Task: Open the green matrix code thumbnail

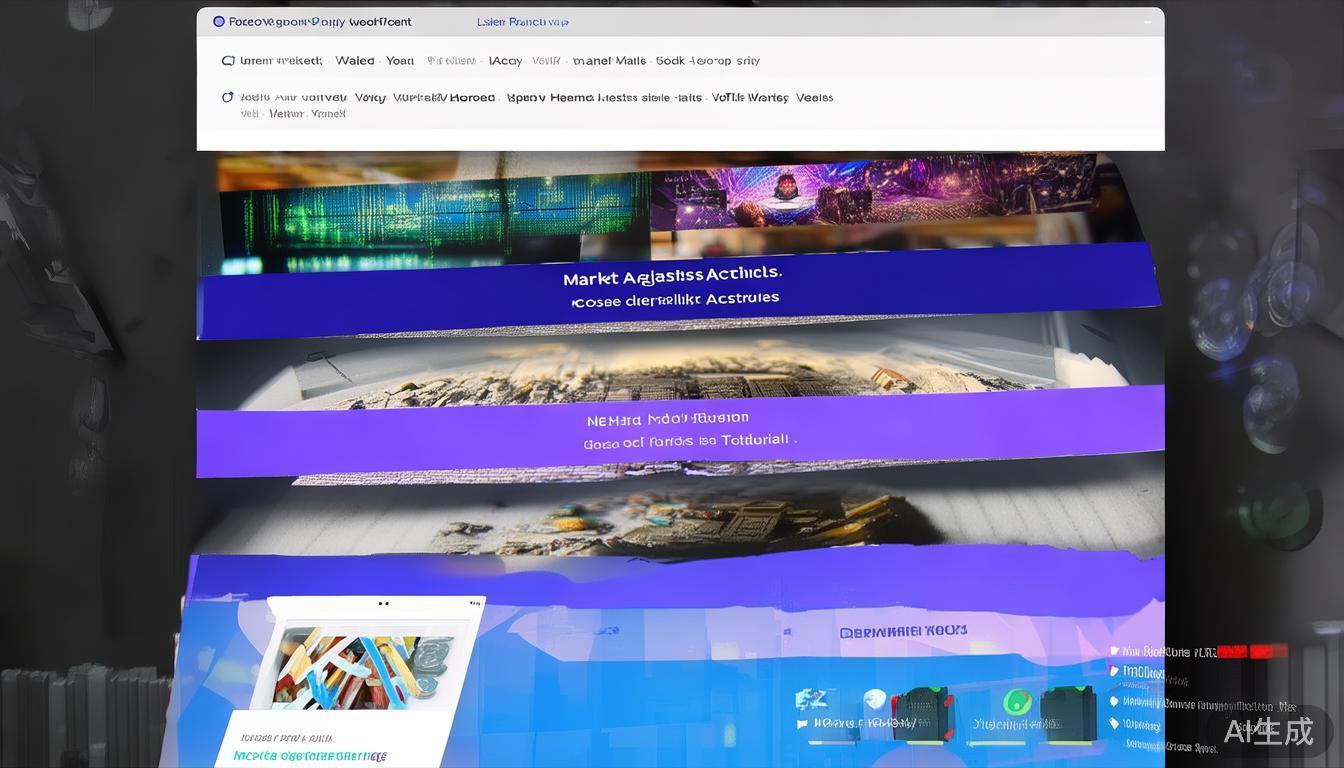Action: (x=434, y=209)
